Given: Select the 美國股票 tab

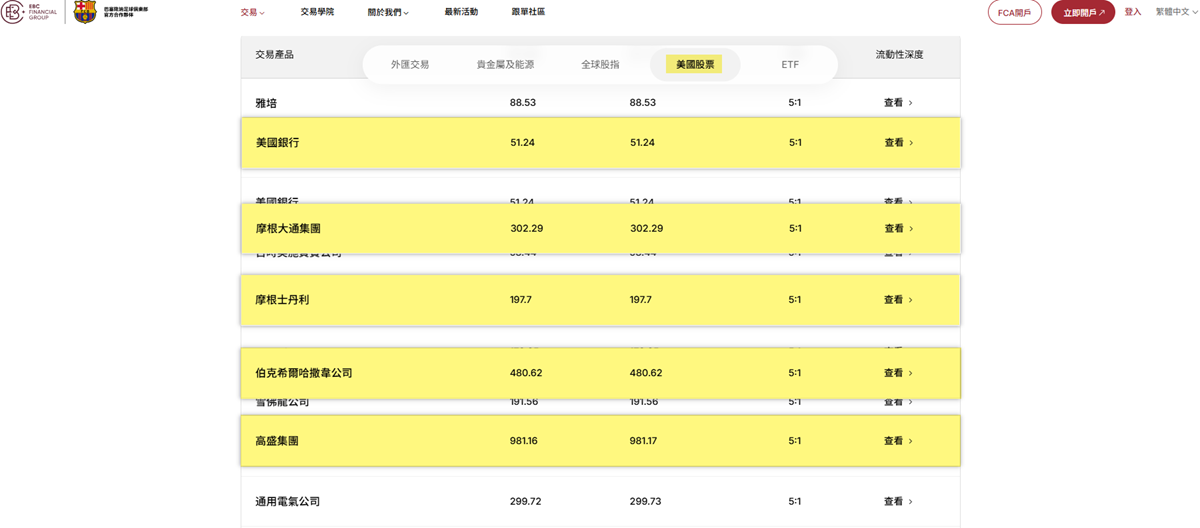Looking at the screenshot, I should click(x=695, y=64).
